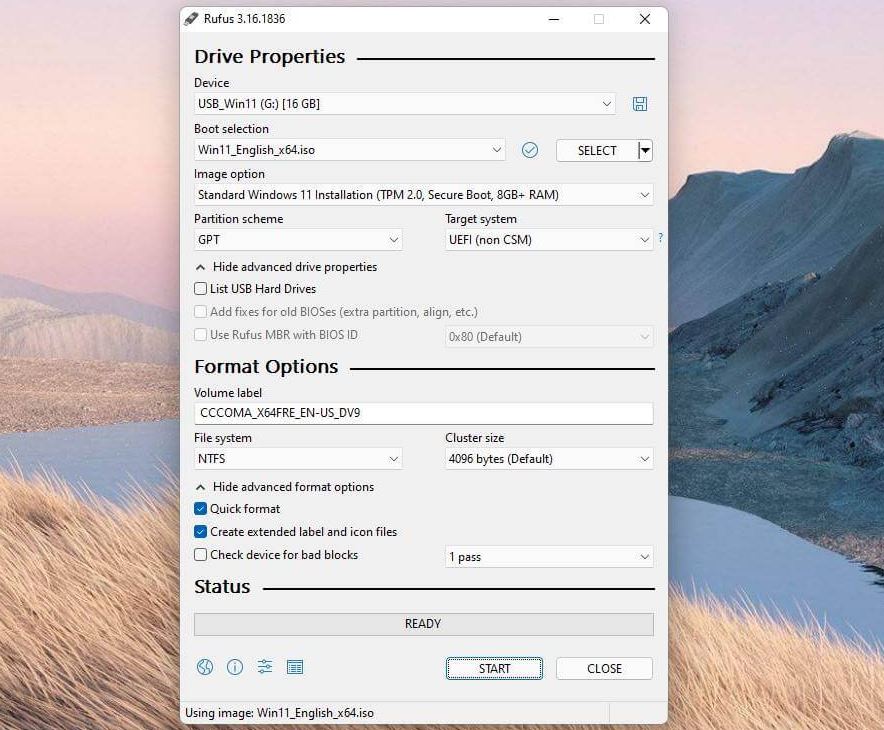The height and width of the screenshot is (730, 884).
Task: Click the Drive Properties heading
Action: point(269,56)
